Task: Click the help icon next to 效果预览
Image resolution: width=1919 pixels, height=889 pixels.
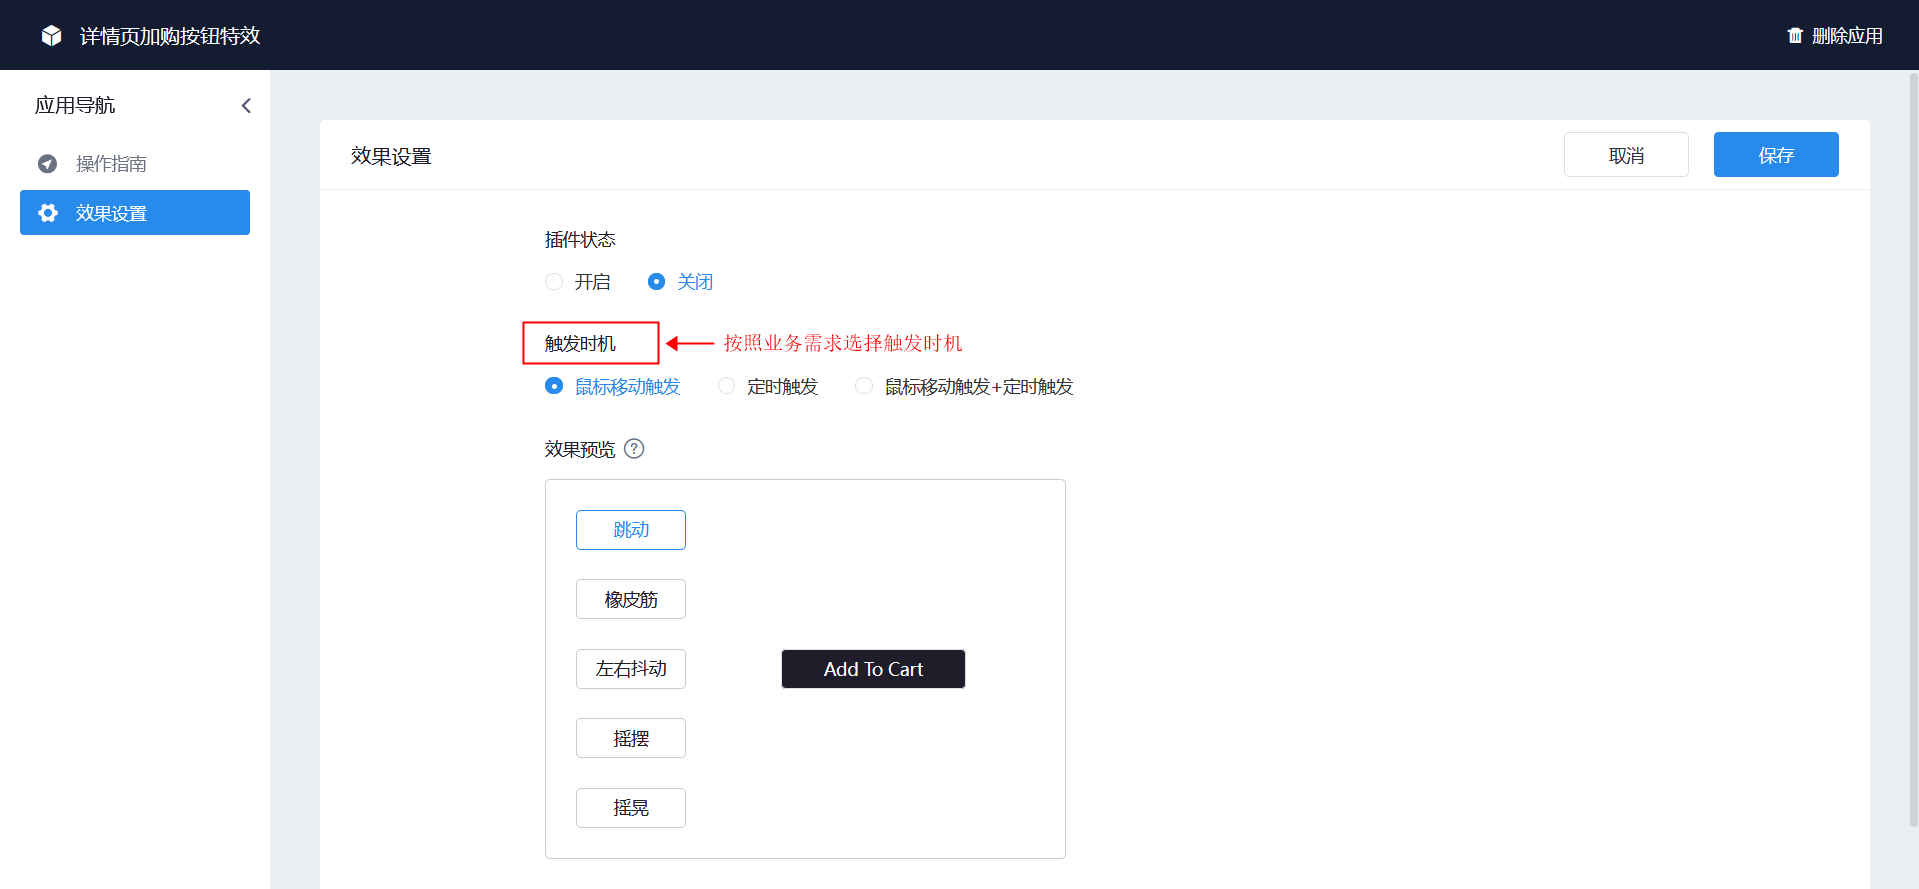Action: tap(634, 449)
